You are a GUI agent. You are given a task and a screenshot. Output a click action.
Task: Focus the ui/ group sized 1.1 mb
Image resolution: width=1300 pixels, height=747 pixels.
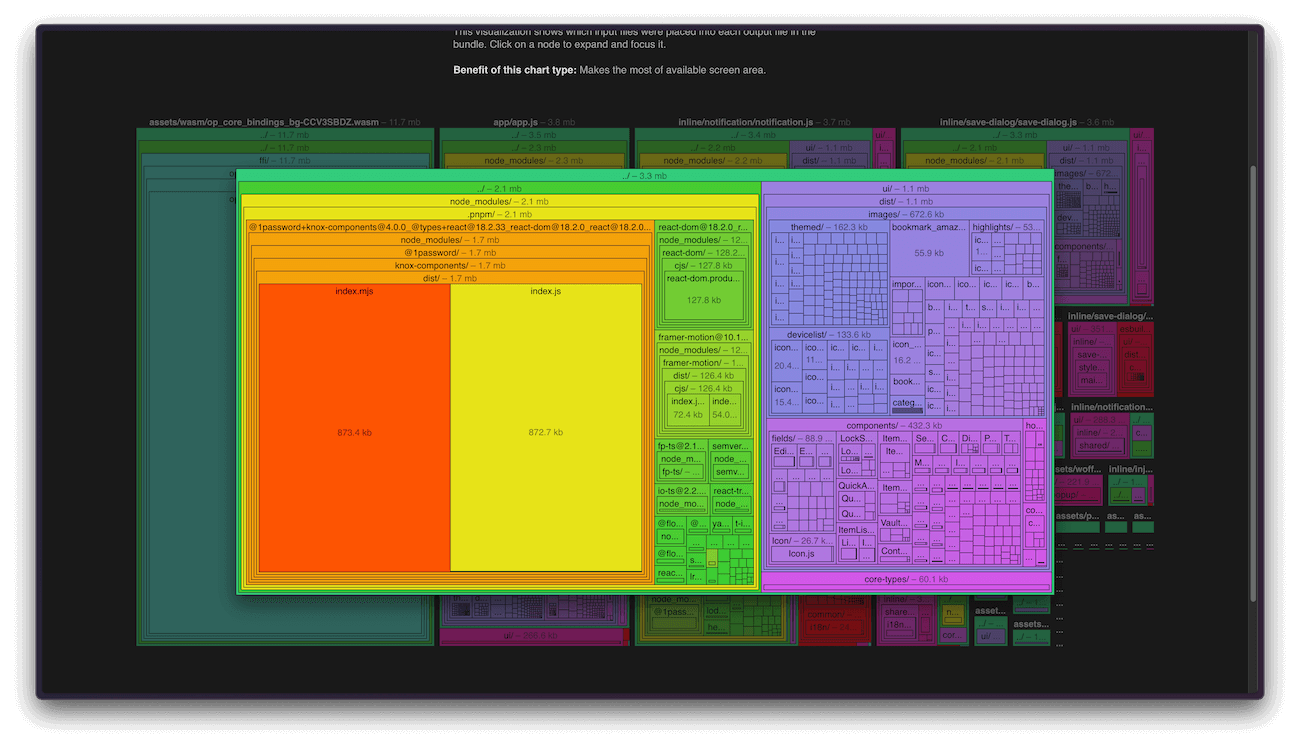pos(905,188)
